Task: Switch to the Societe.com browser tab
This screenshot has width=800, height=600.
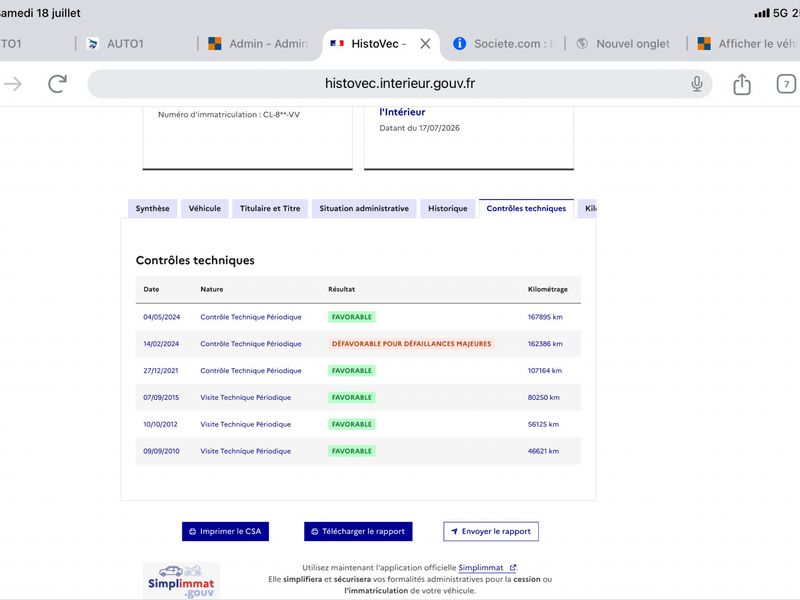Action: tap(504, 44)
